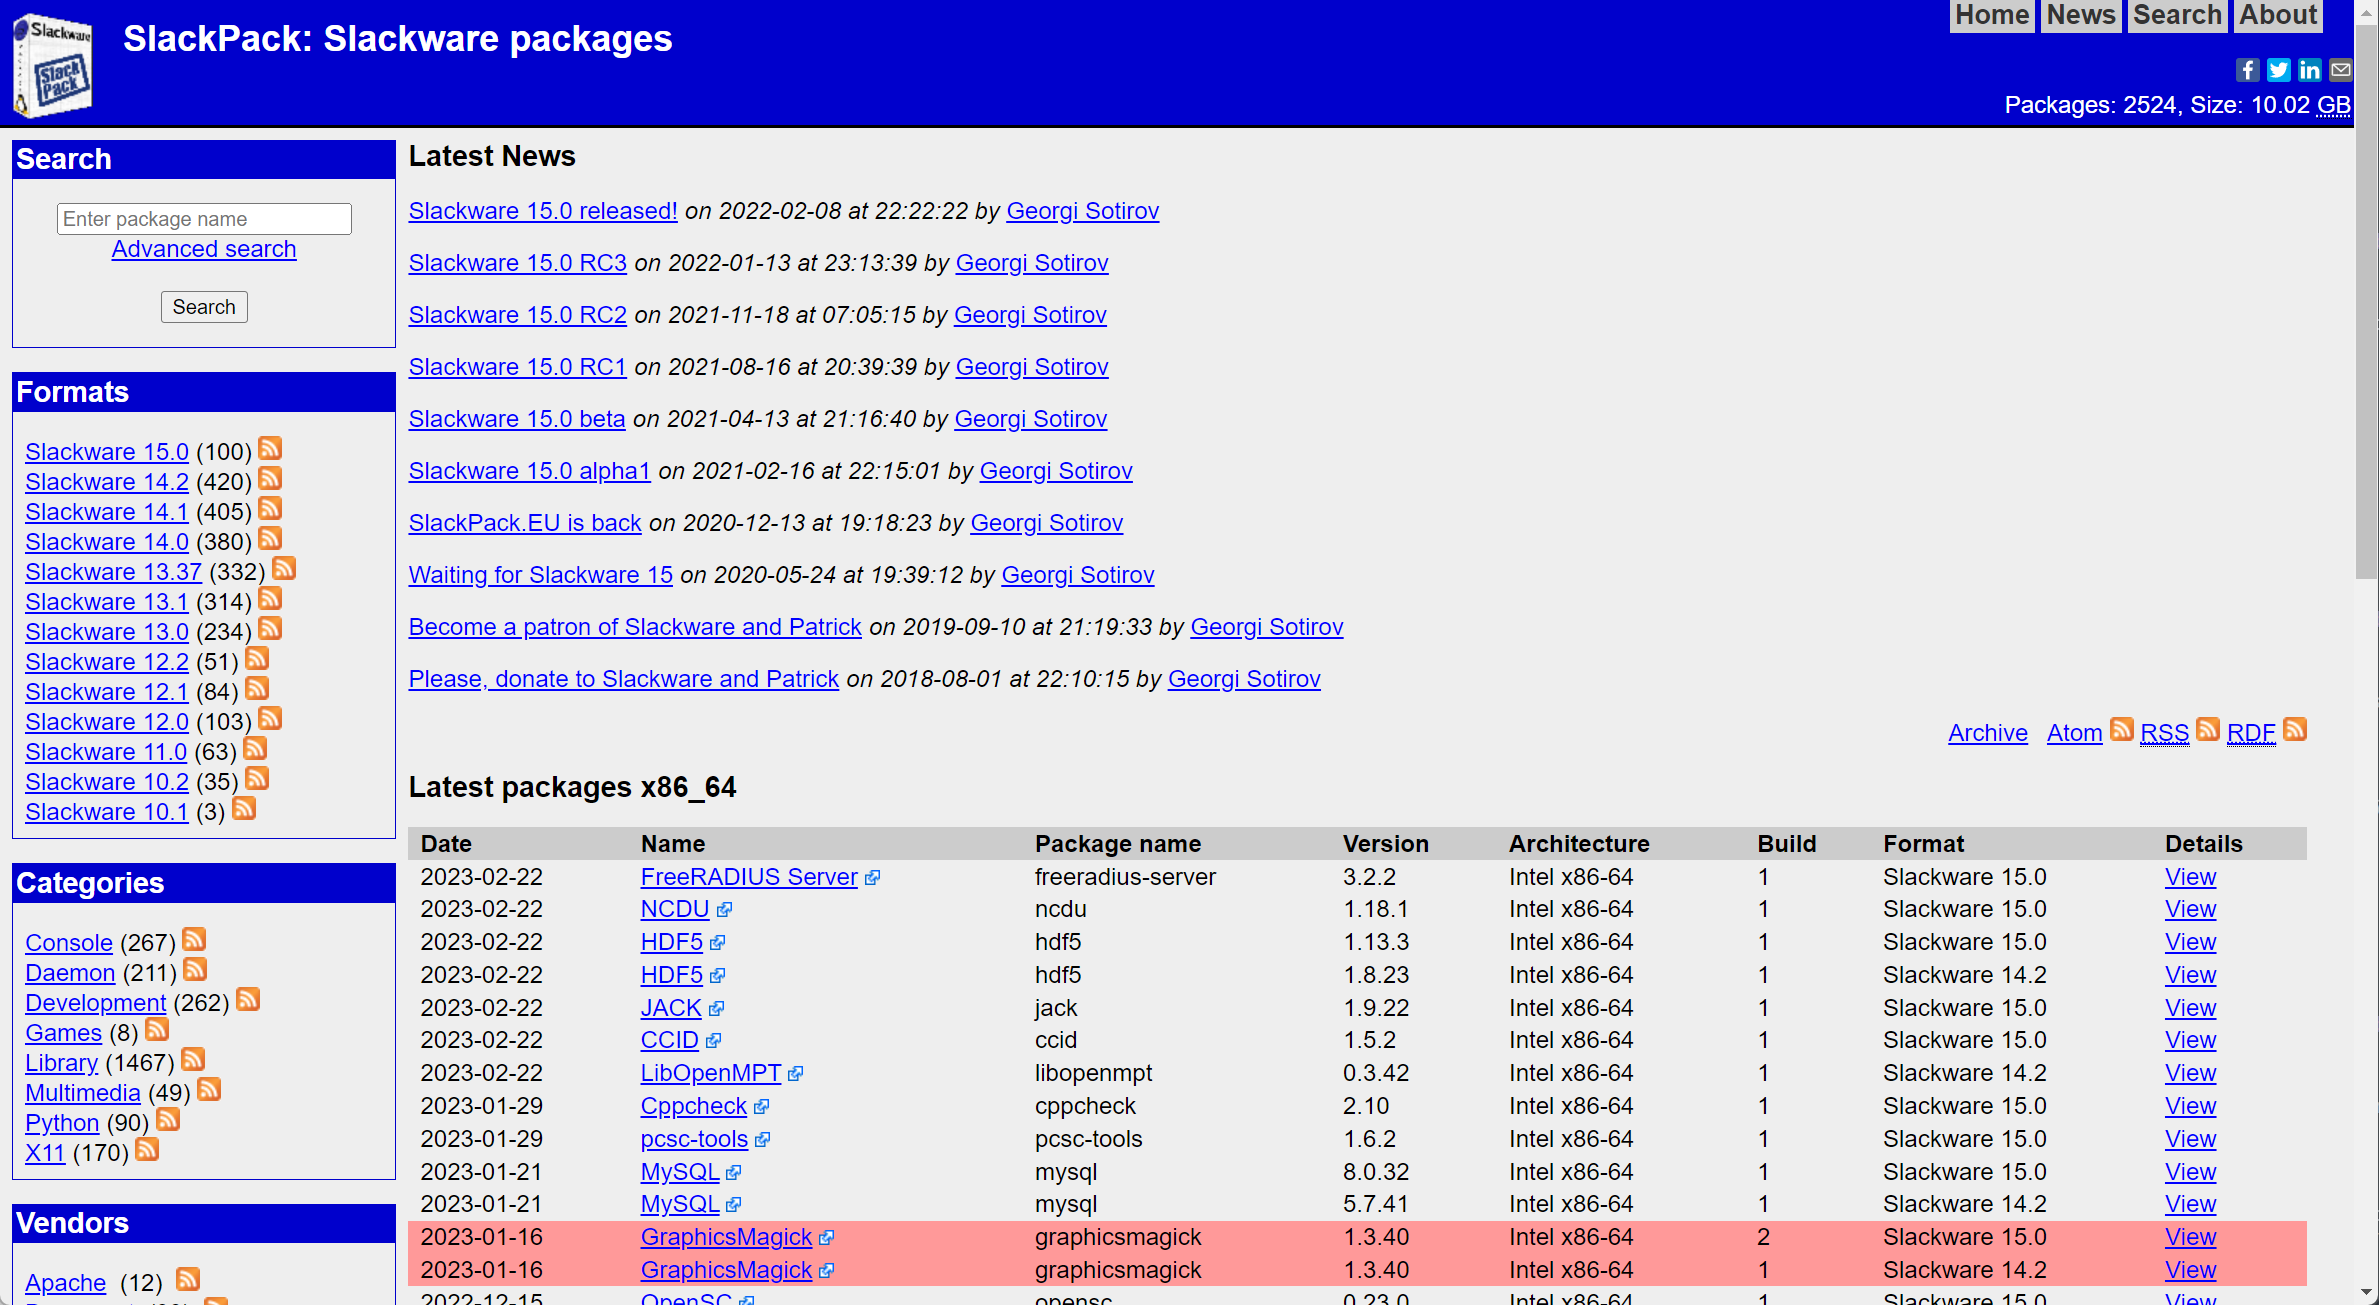2379x1305 pixels.
Task: Open RSS feed icon for Slackware 12.2
Action: [257, 658]
